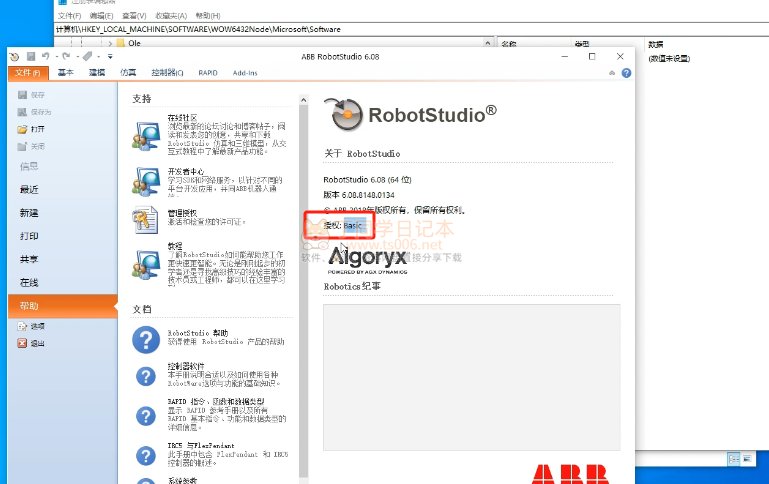Viewport: 769px width, 484px height.
Task: Click the (数值未设置) value in Registry Editor
Action: pos(669,58)
